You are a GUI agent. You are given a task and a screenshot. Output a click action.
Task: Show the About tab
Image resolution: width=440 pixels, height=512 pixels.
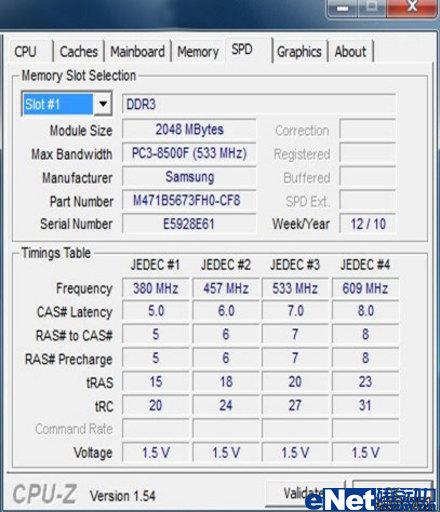coord(351,52)
